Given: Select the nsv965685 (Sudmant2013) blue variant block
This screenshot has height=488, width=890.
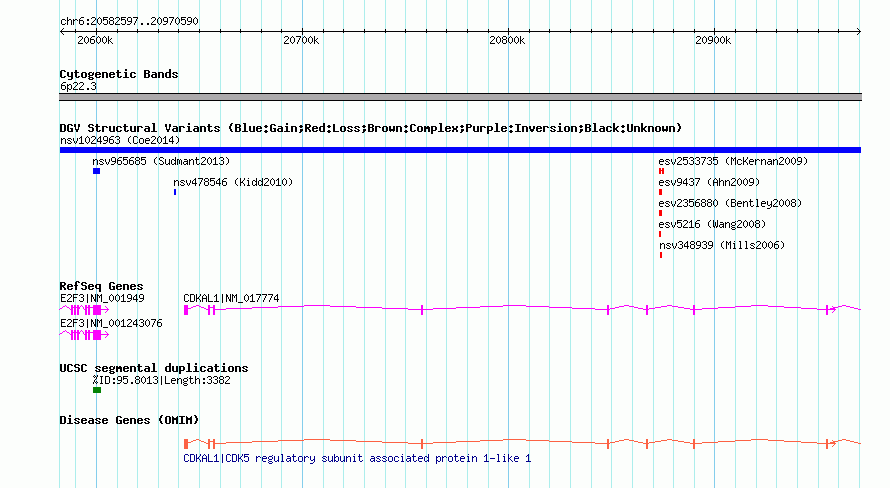Looking at the screenshot, I should click(x=96, y=171).
